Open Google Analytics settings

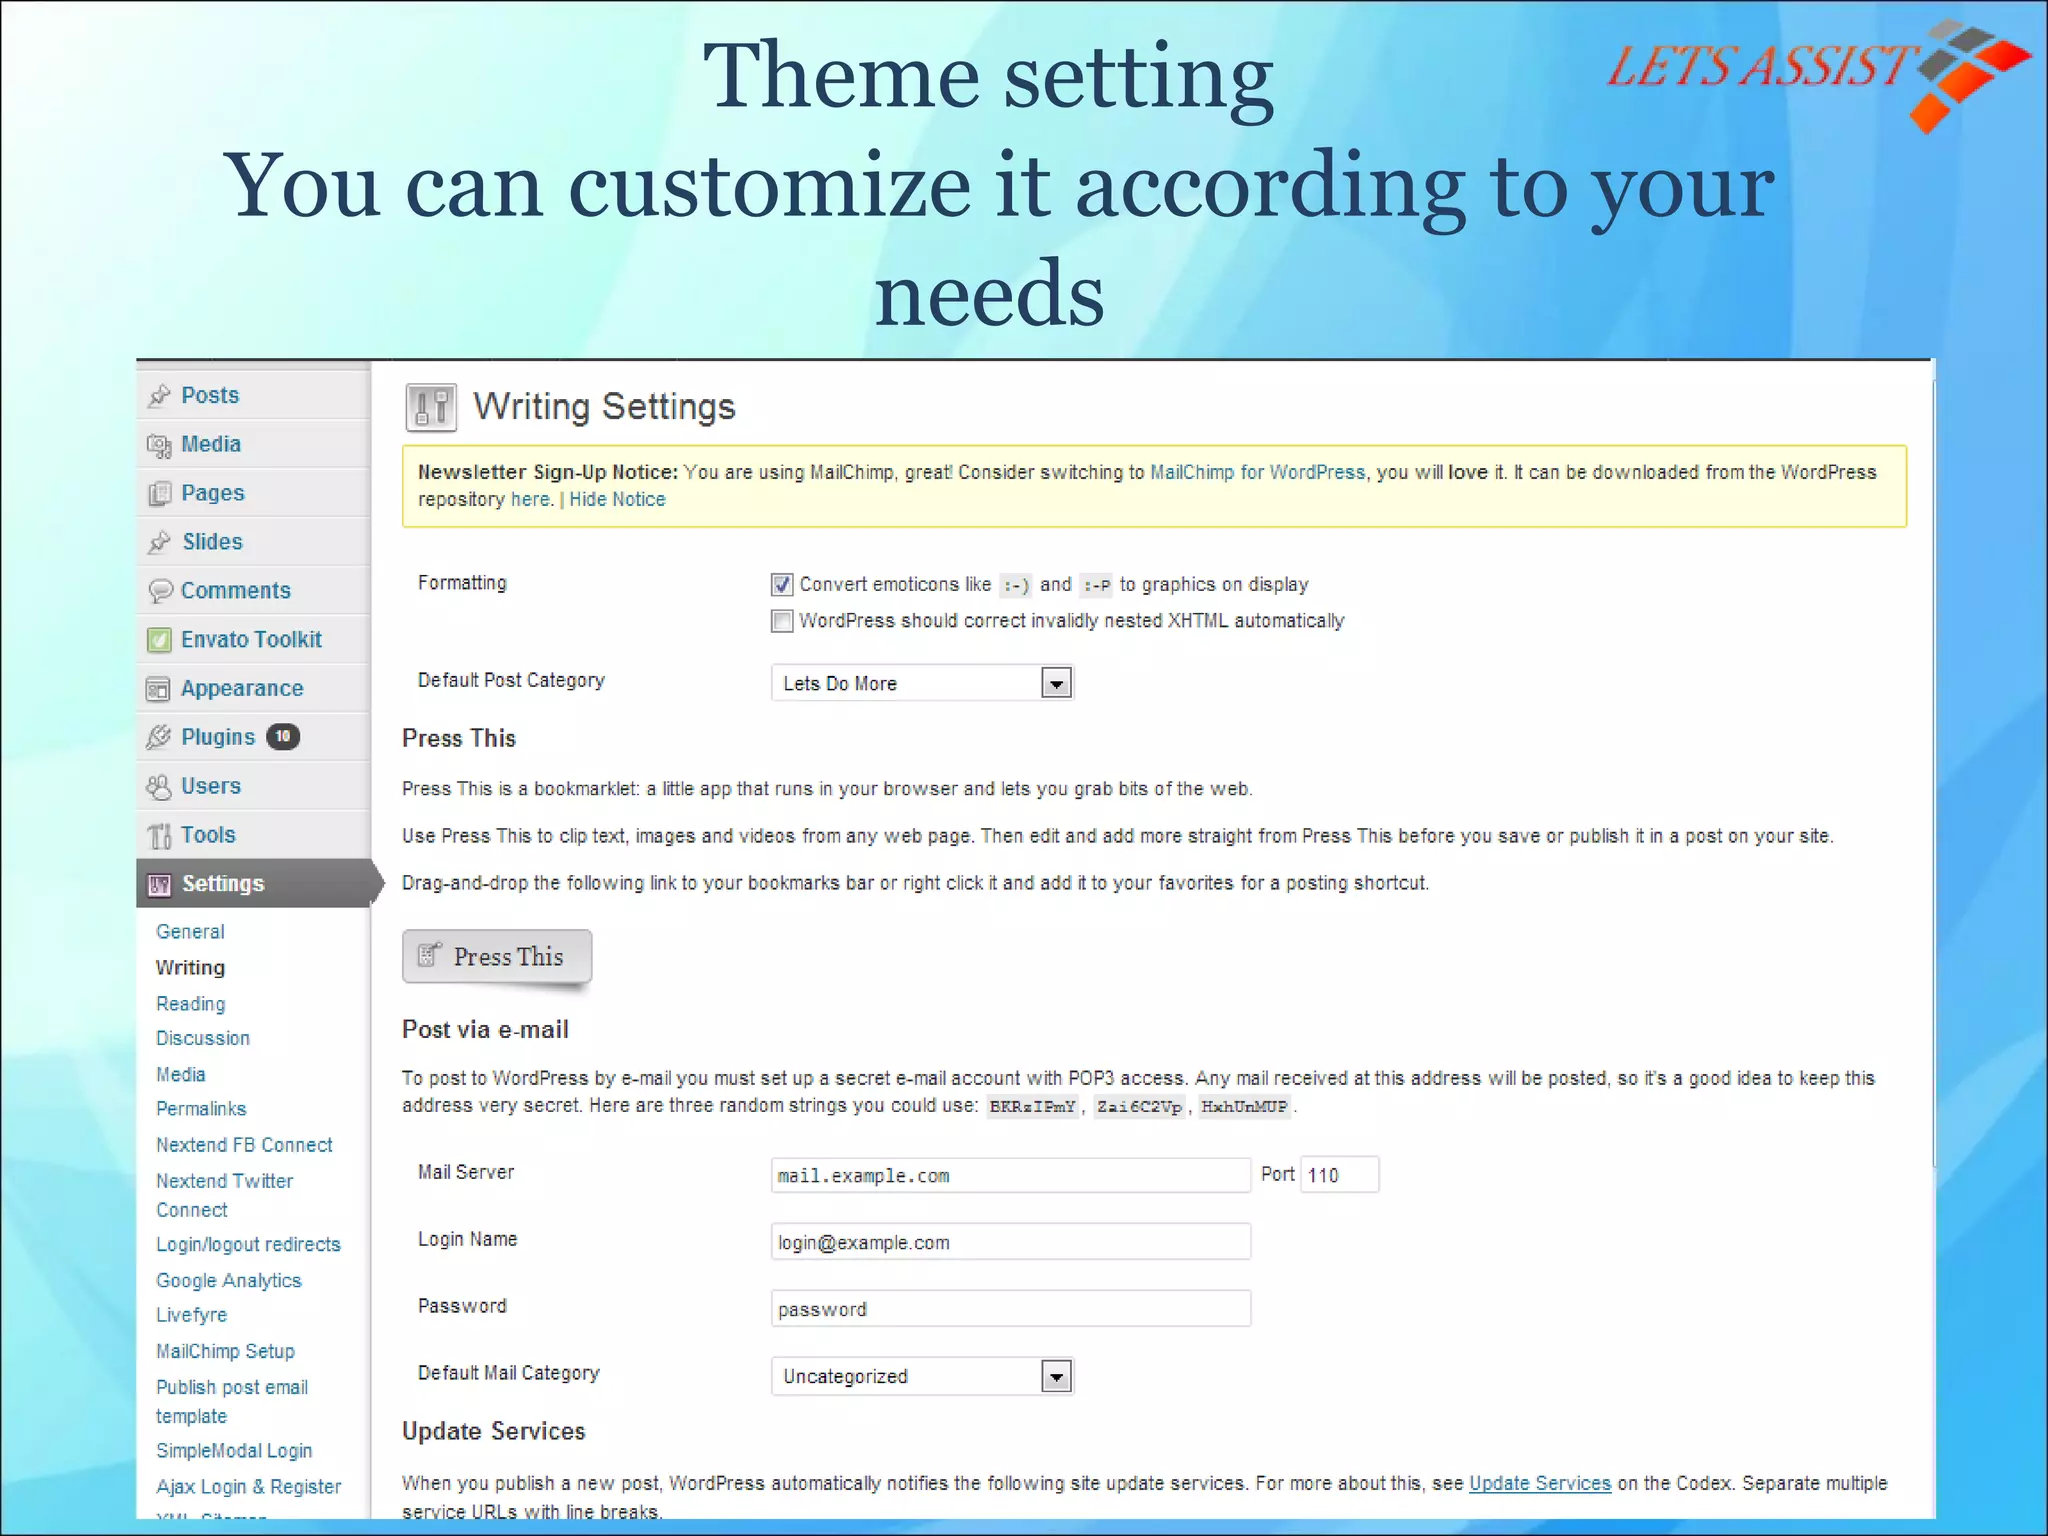tap(228, 1281)
